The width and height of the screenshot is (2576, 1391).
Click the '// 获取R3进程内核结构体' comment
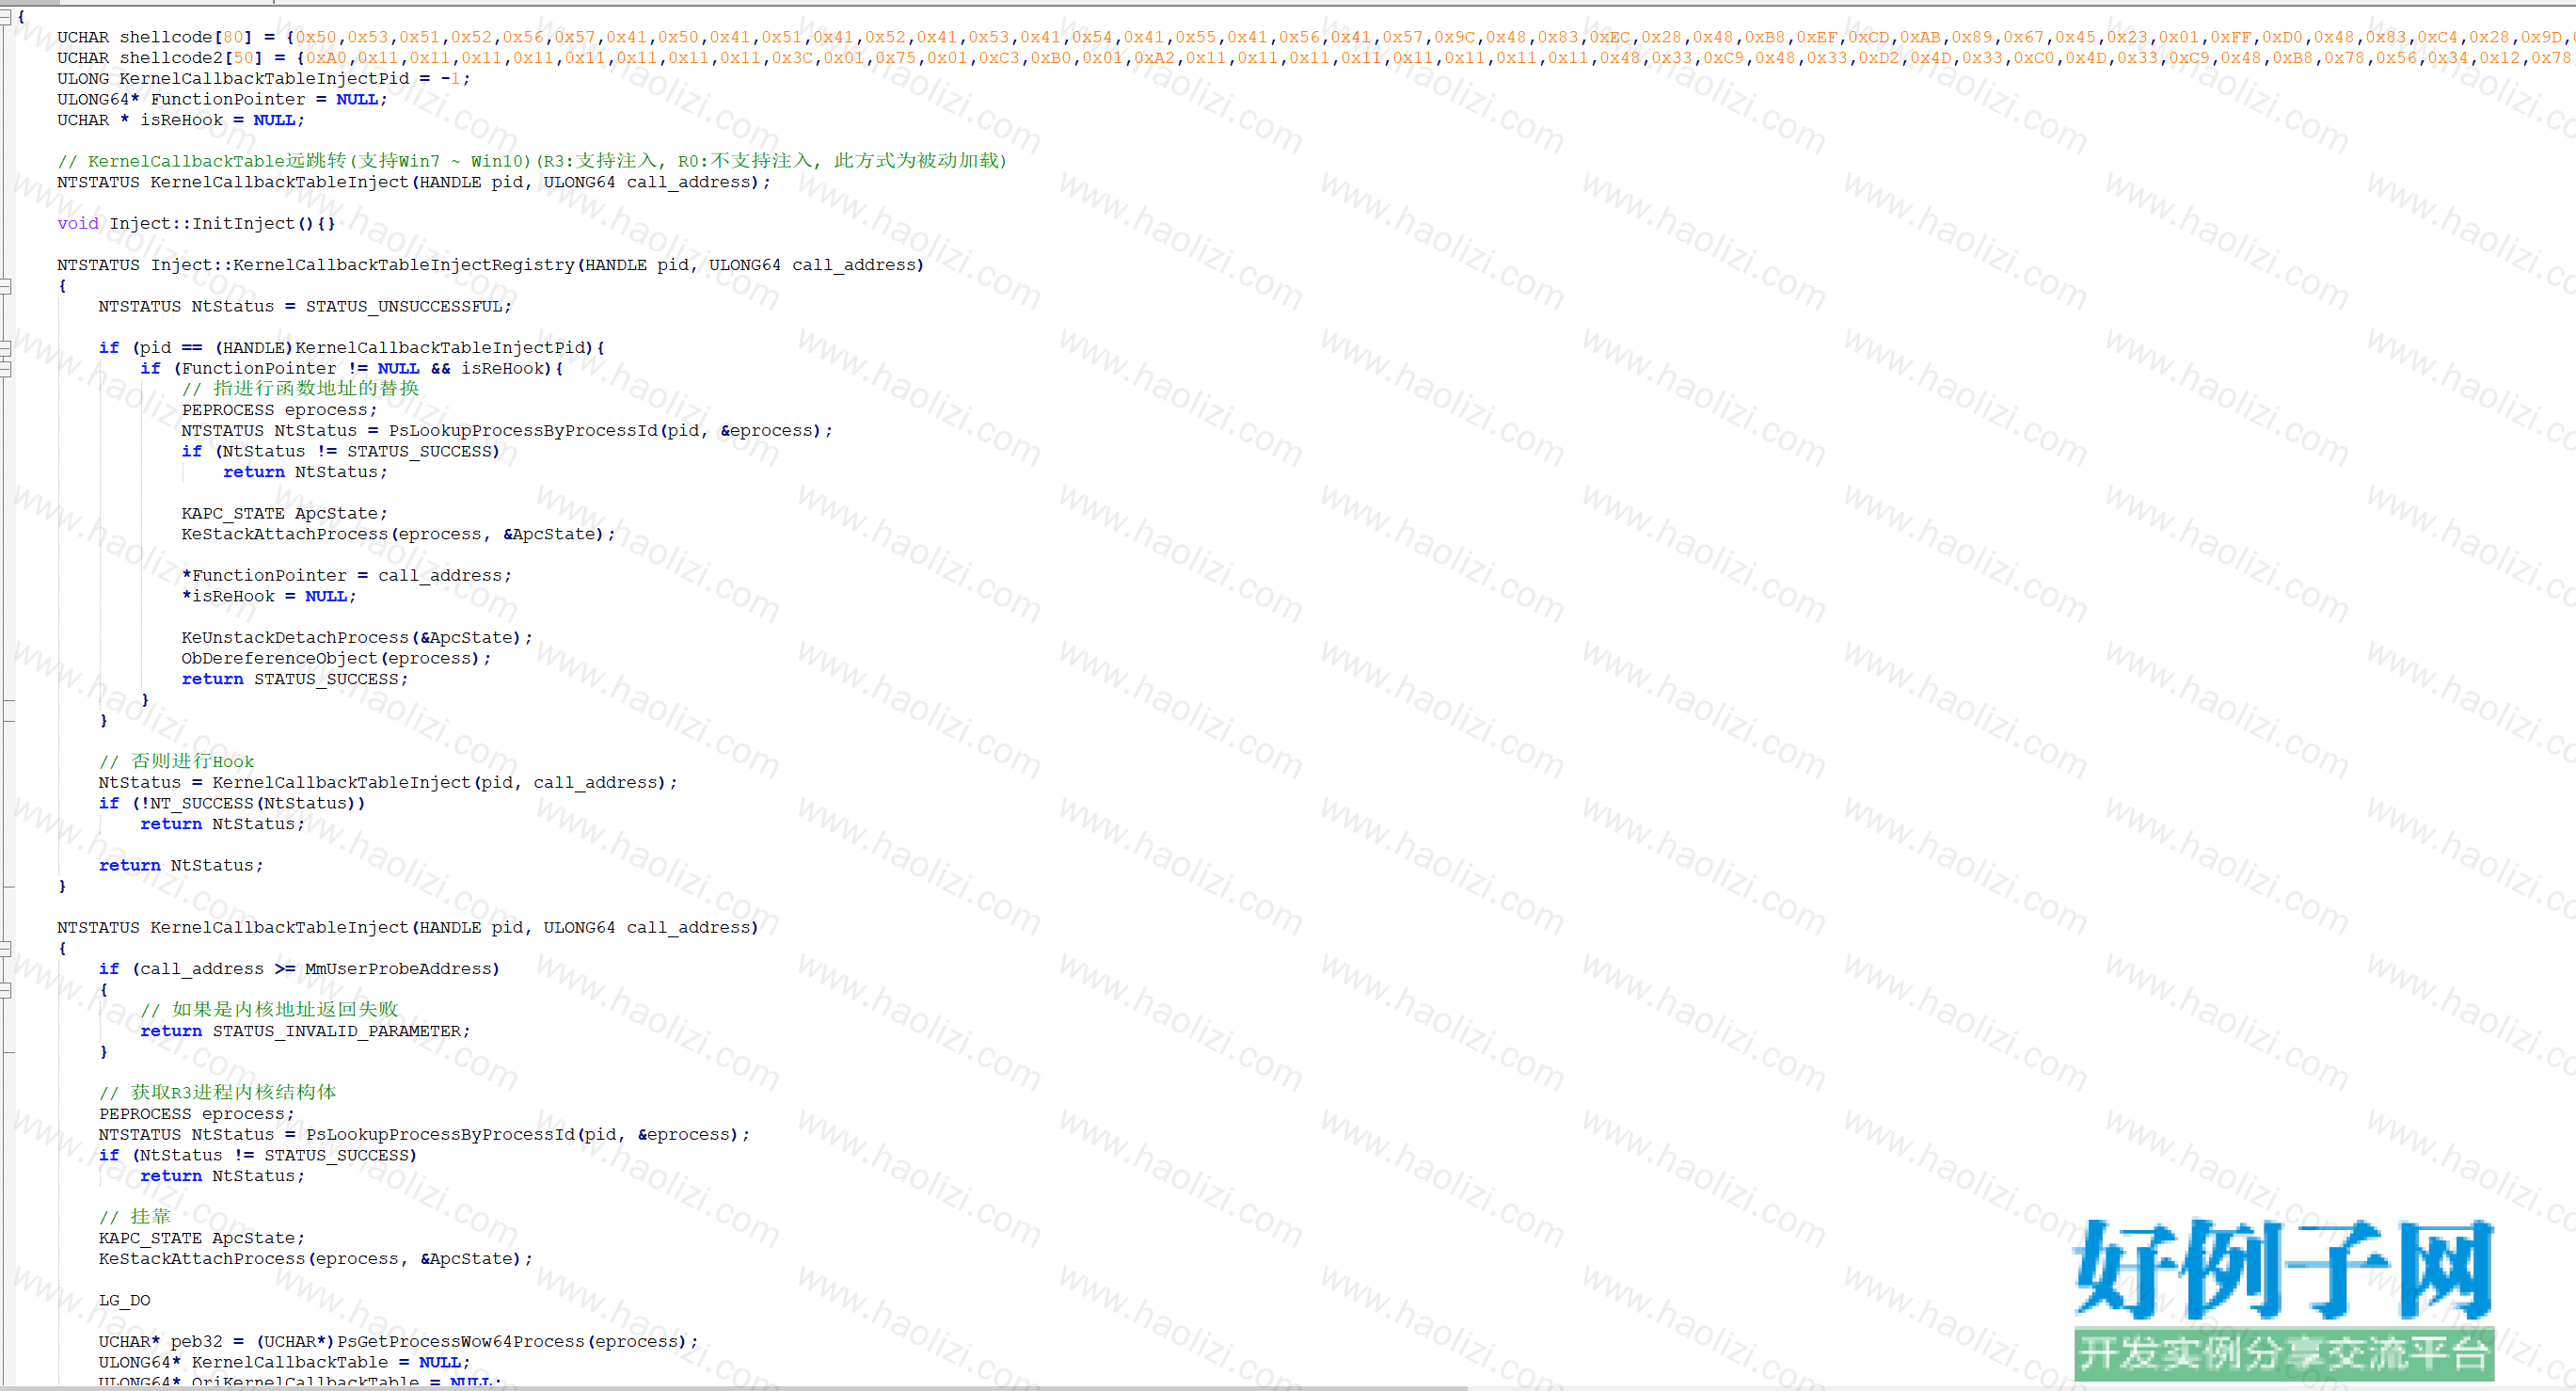click(x=217, y=1093)
